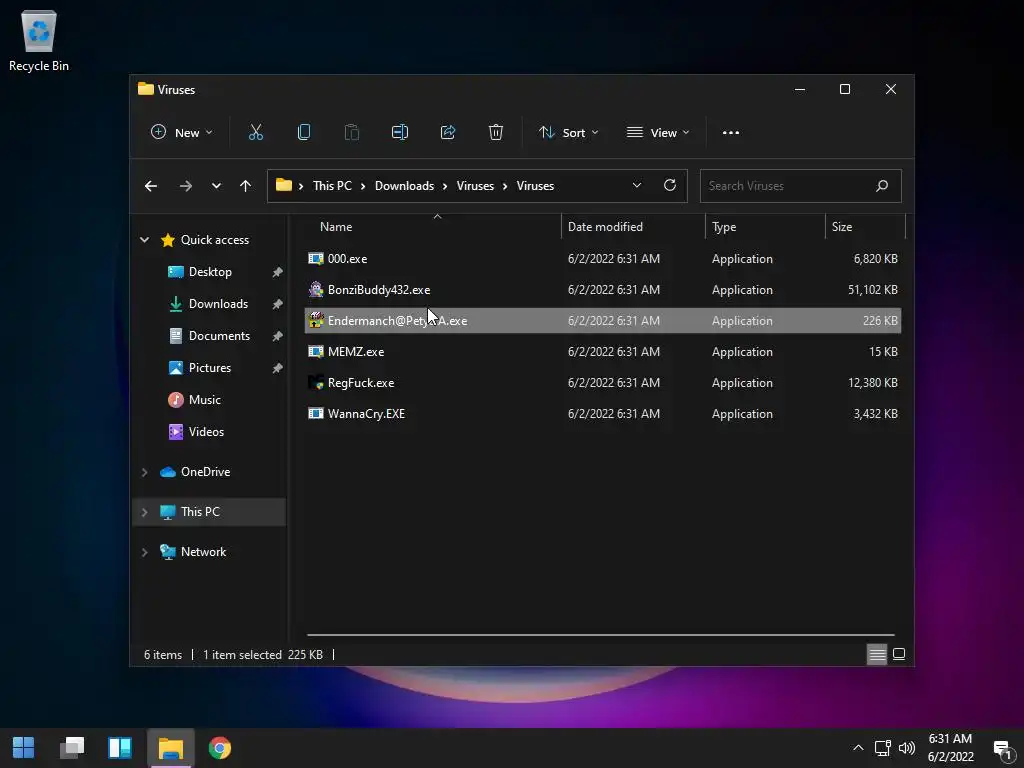The height and width of the screenshot is (768, 1024).
Task: Collapse the Quick access tree
Action: [144, 240]
